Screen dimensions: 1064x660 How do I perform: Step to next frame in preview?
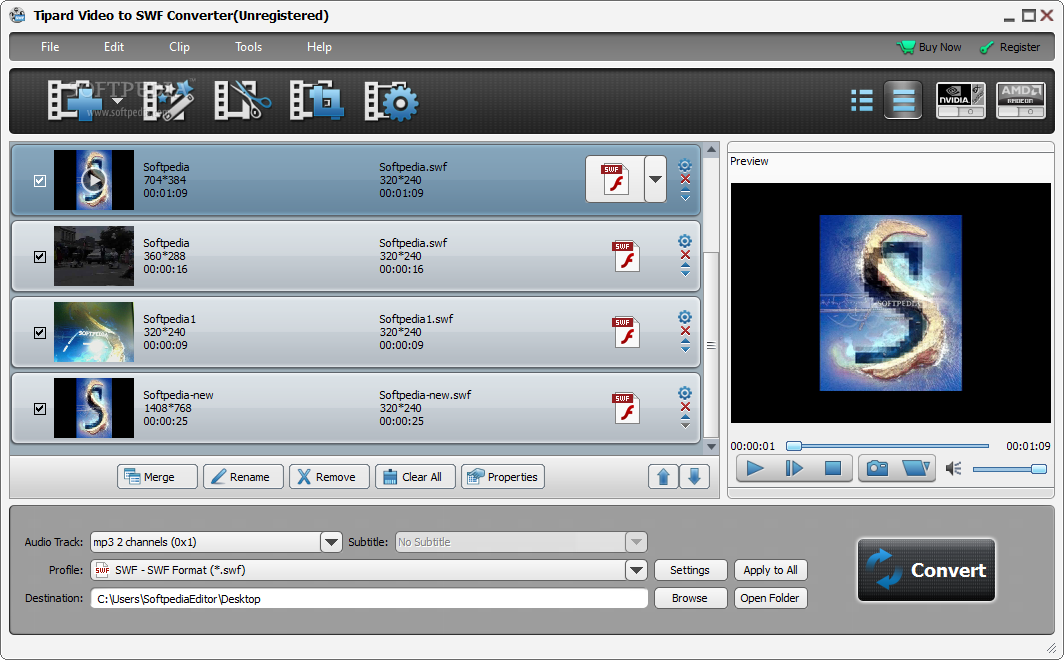(x=793, y=468)
